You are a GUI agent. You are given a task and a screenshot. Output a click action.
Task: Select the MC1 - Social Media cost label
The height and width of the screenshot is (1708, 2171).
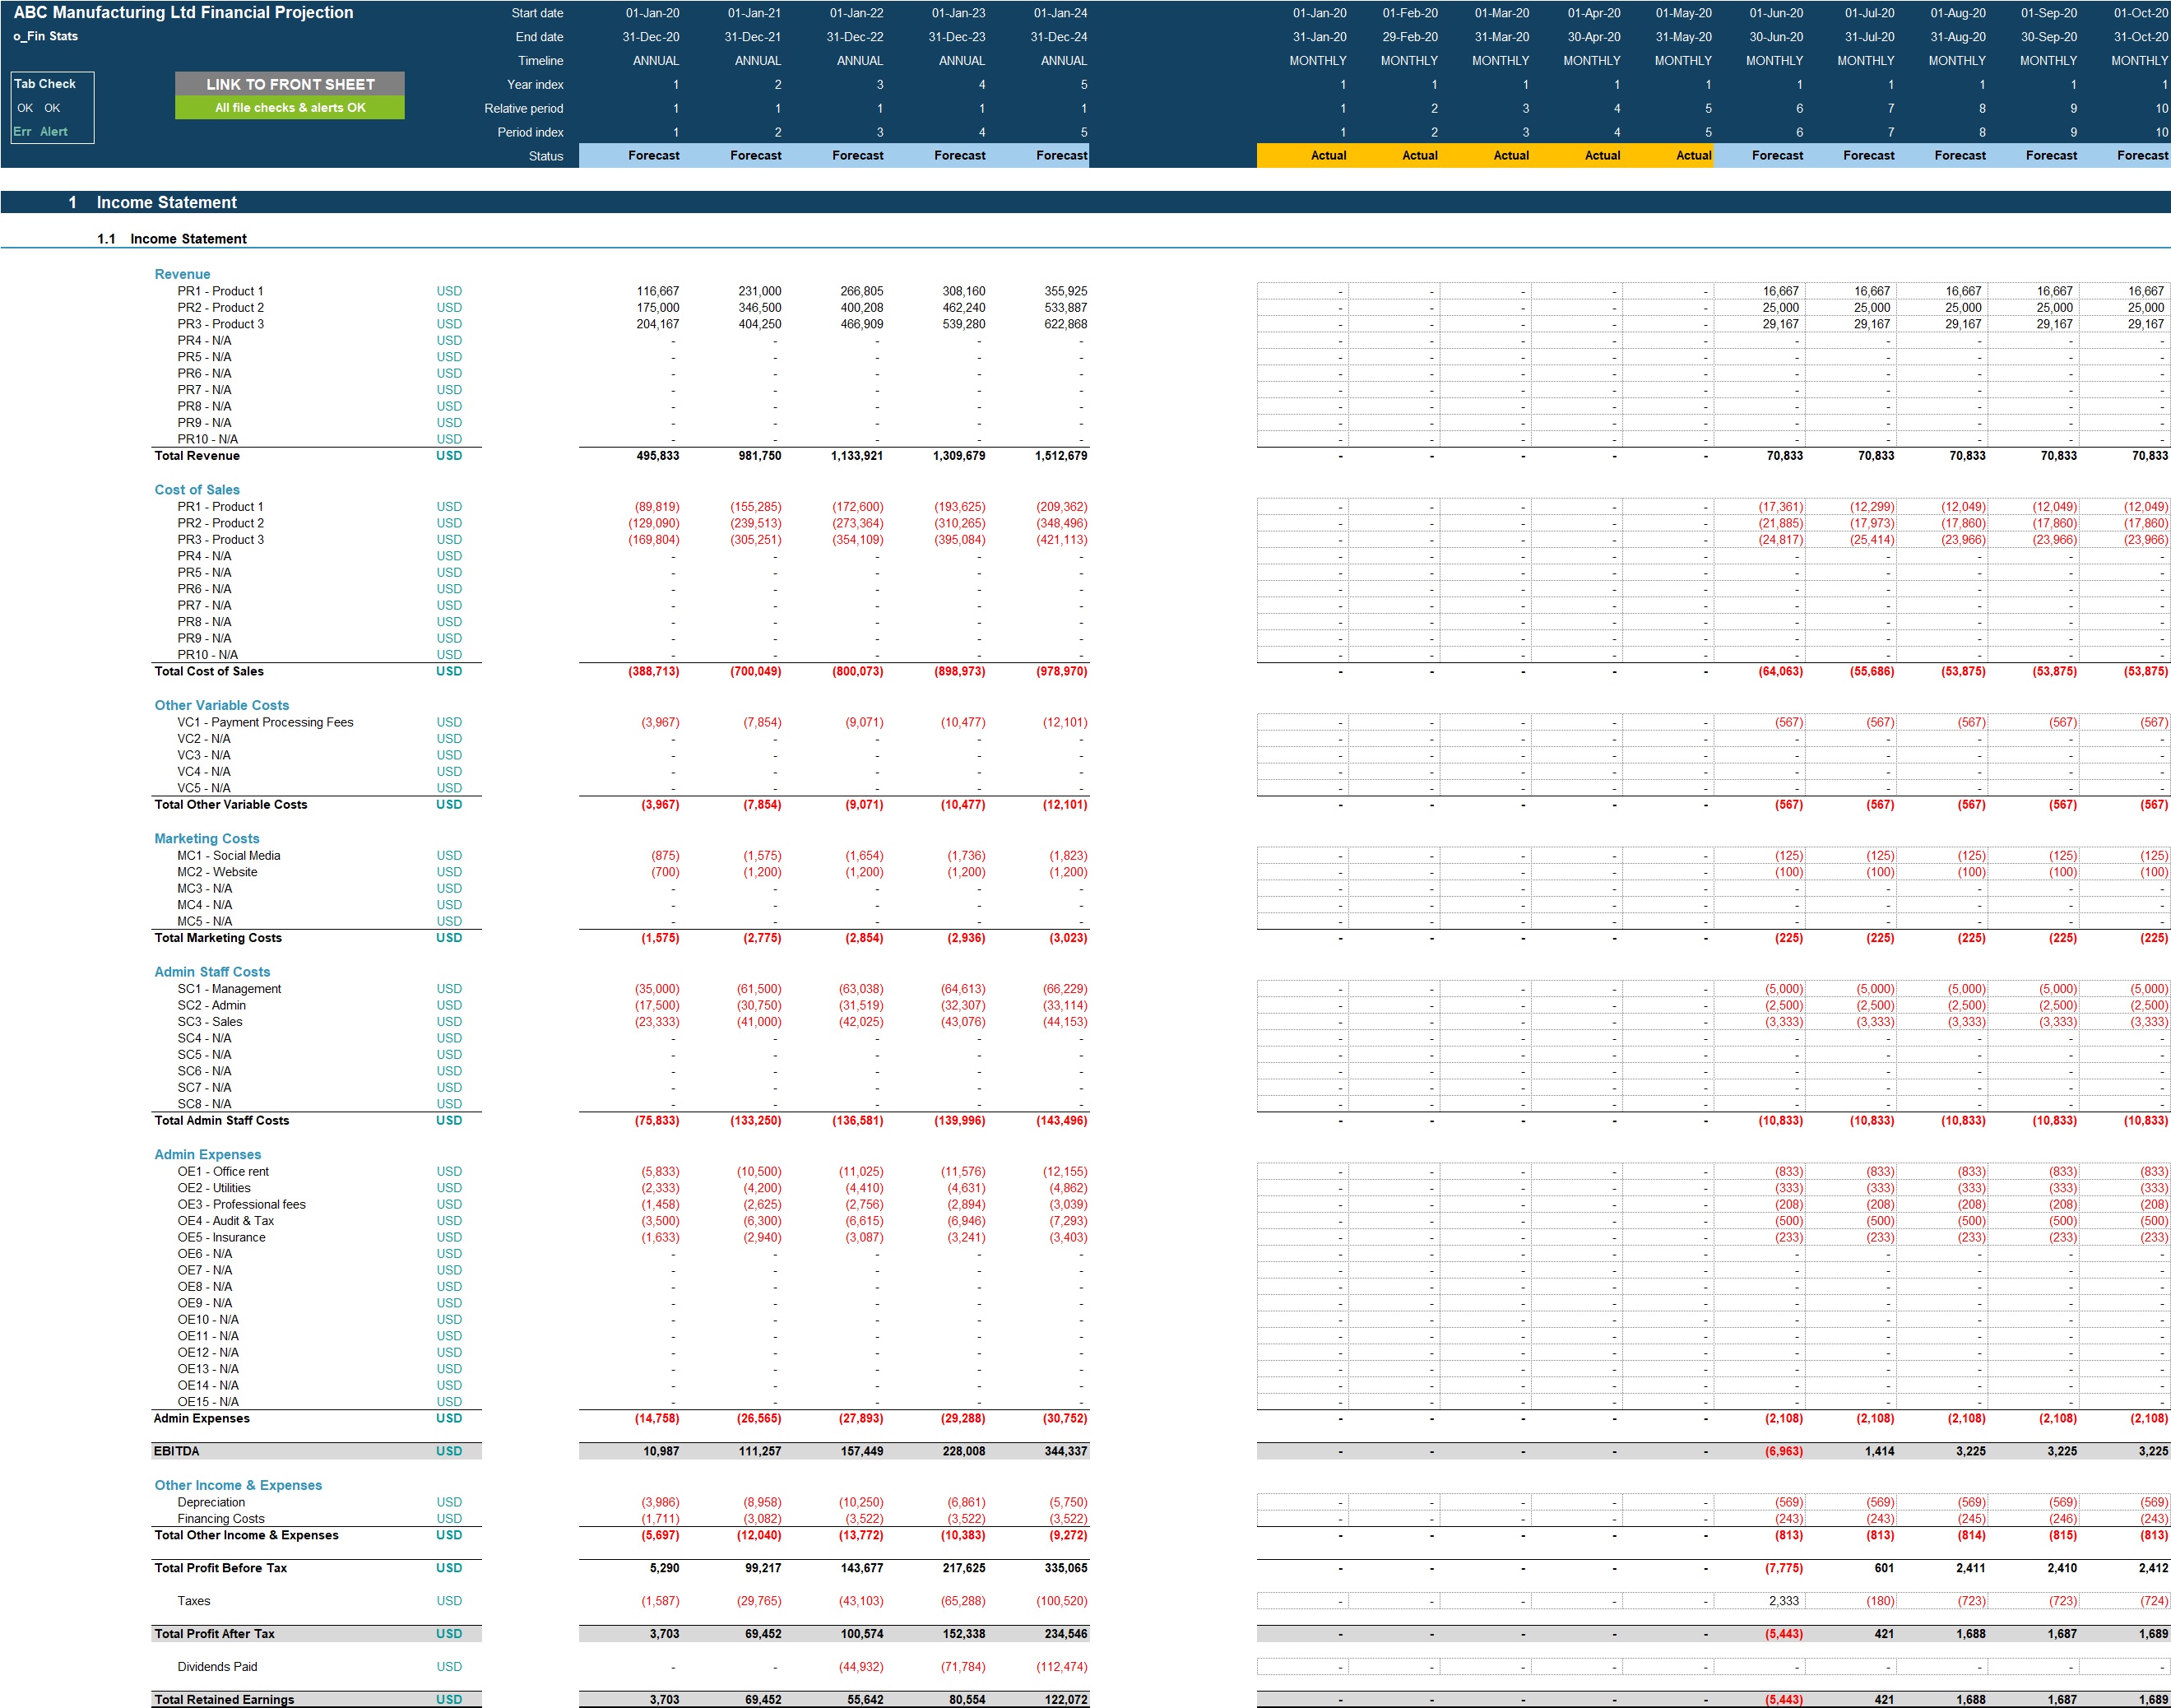click(x=229, y=855)
